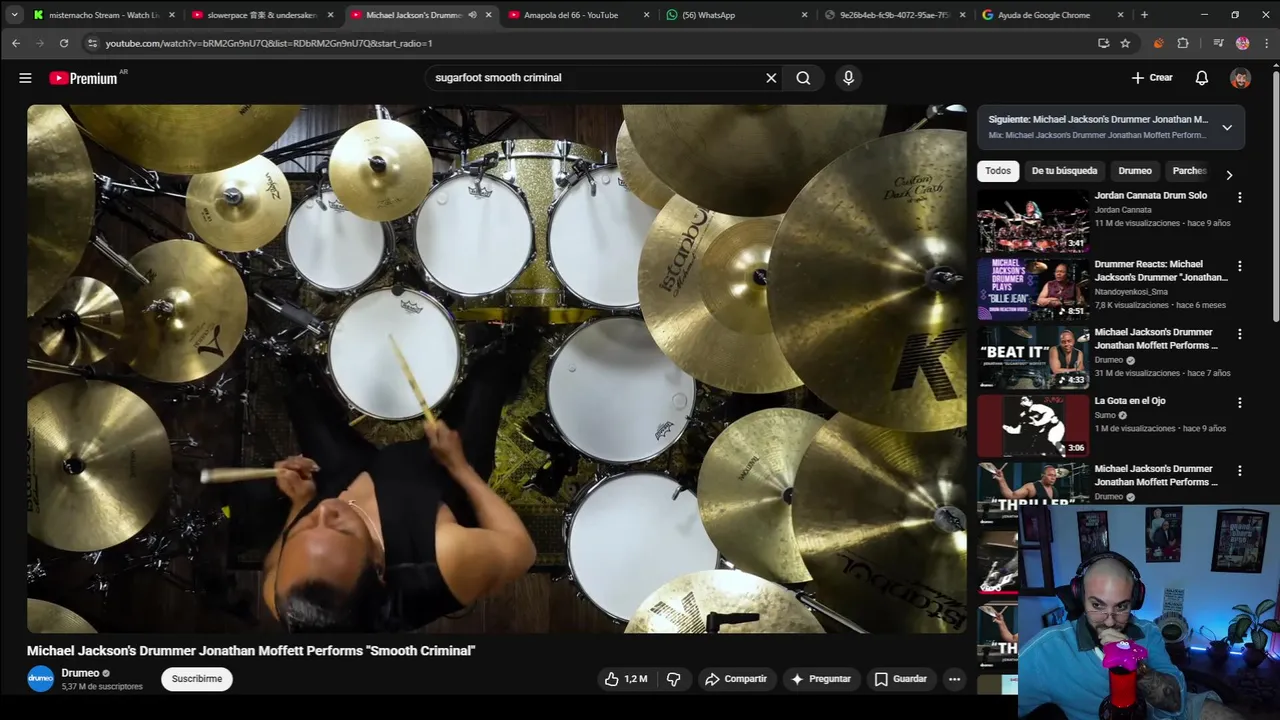Click '5,37 M de suscriptores' text

(102, 687)
